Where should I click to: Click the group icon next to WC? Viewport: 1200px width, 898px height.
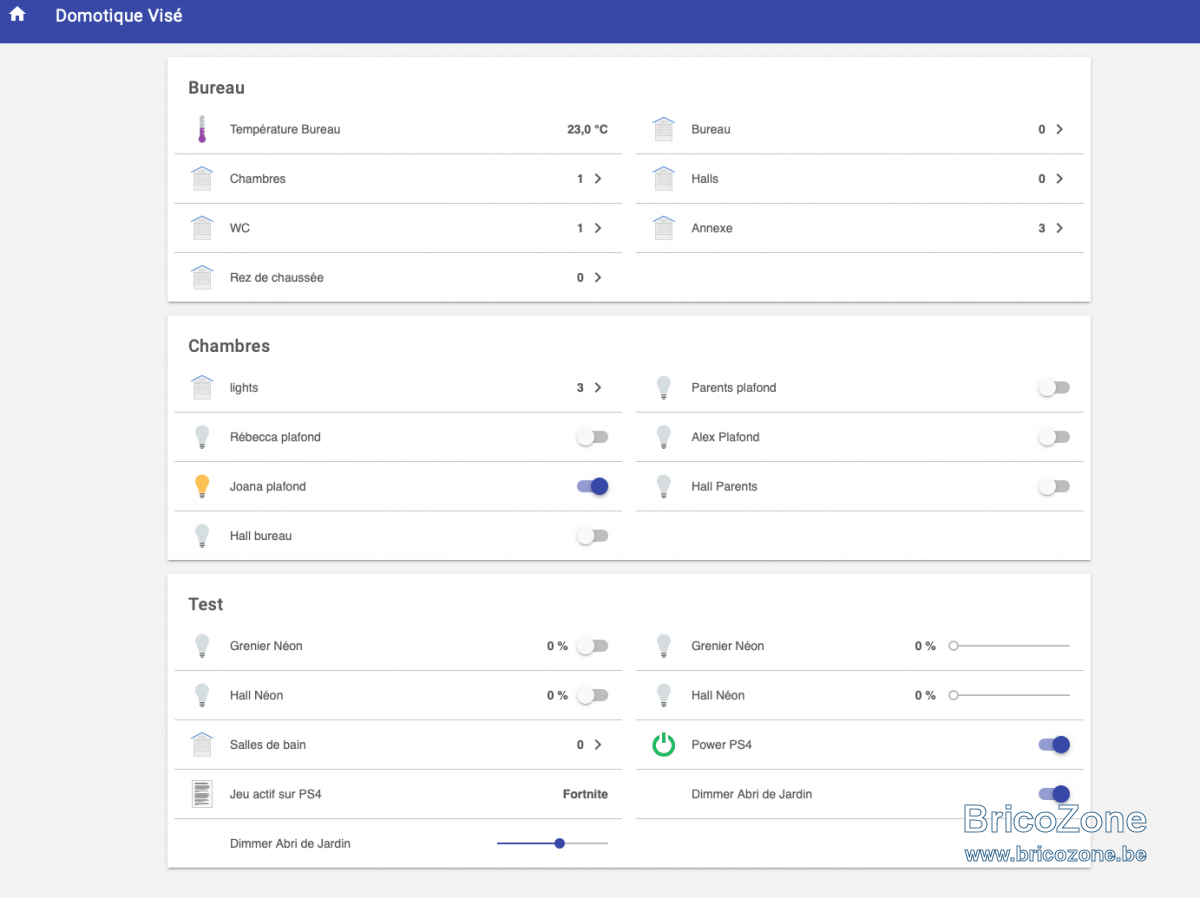coord(202,228)
